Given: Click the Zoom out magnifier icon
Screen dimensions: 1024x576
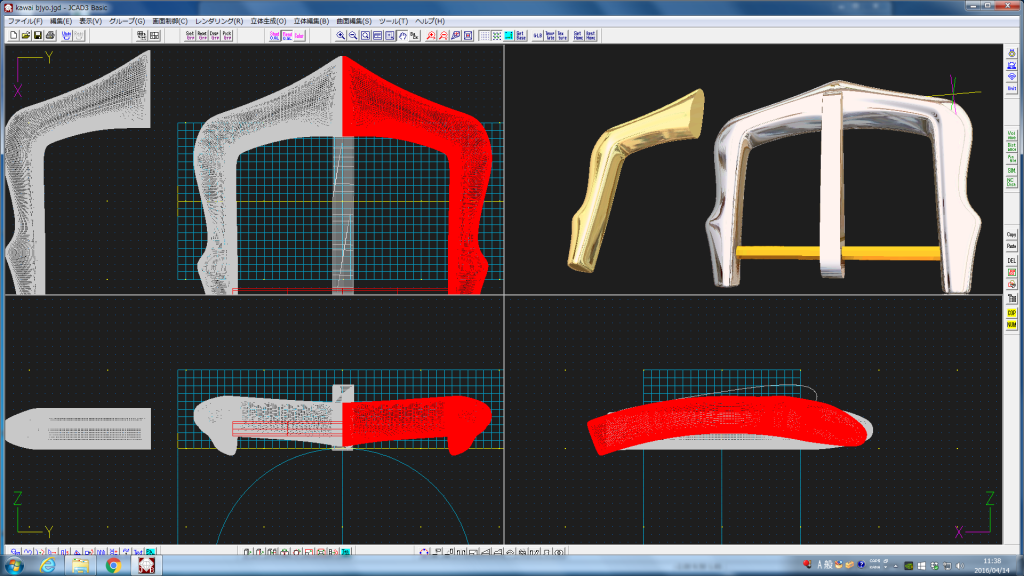Looking at the screenshot, I should pos(353,35).
